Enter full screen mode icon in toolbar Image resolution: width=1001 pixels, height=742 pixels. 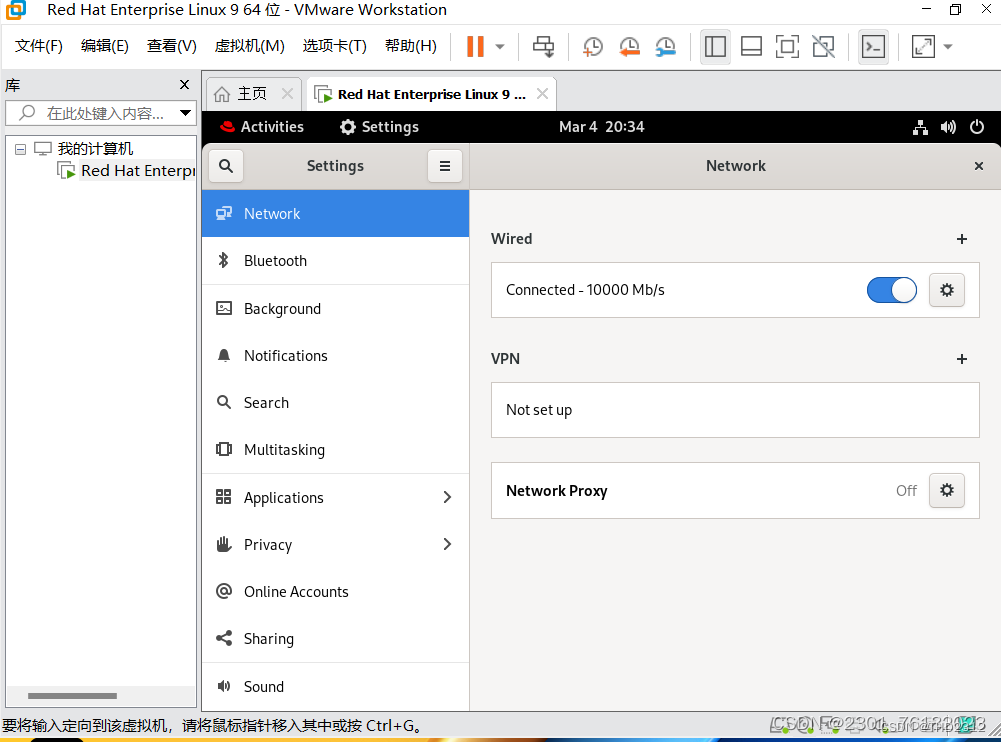pos(787,47)
